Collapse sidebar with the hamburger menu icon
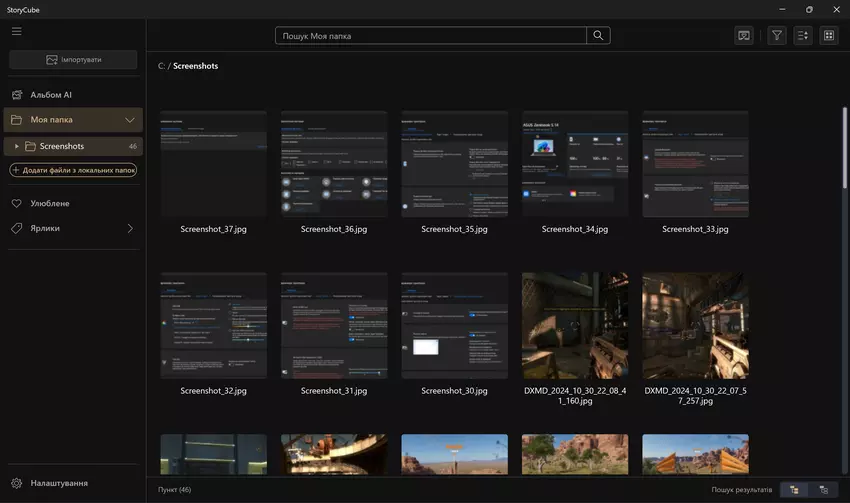850x503 pixels. click(16, 31)
